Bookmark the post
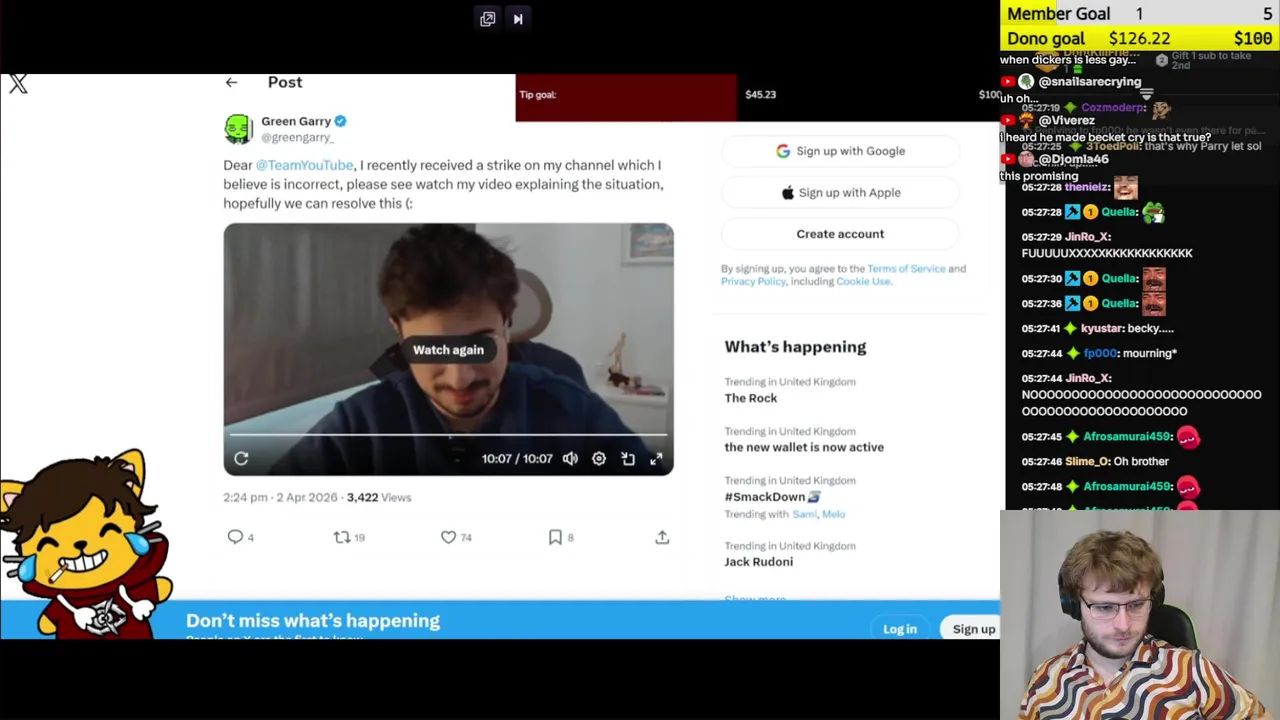 (555, 537)
